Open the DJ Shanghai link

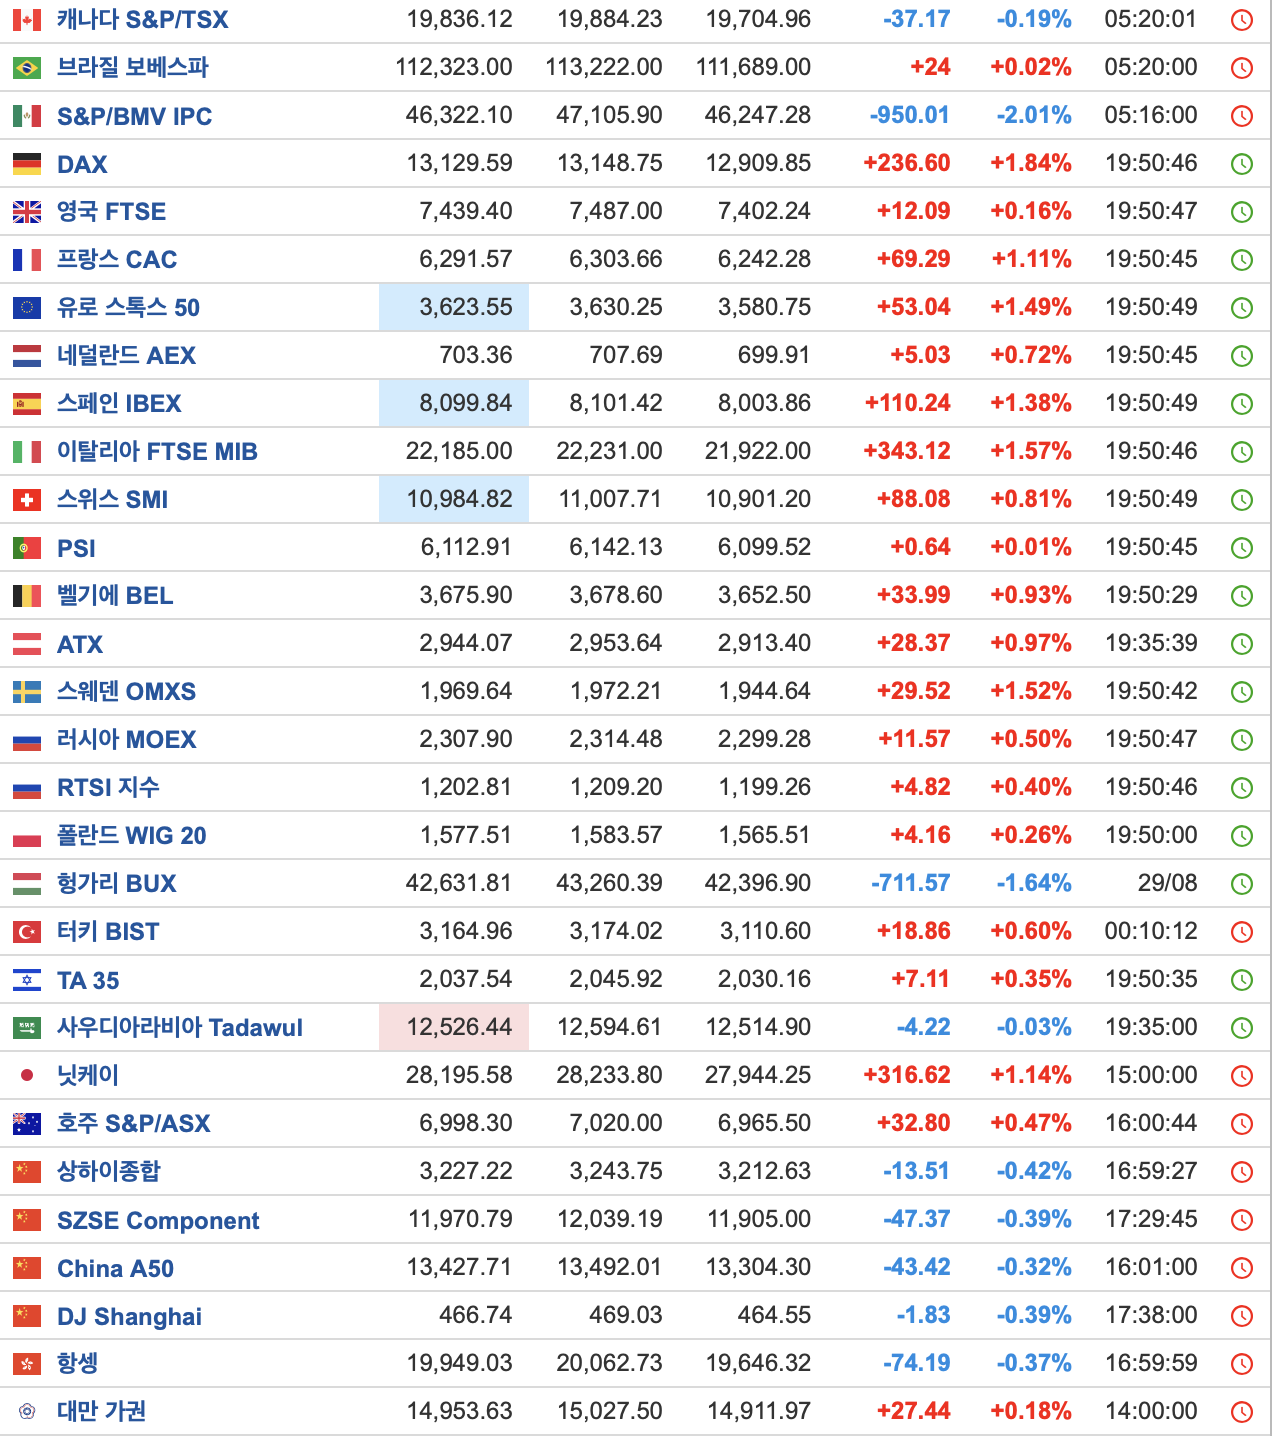[x=129, y=1316]
